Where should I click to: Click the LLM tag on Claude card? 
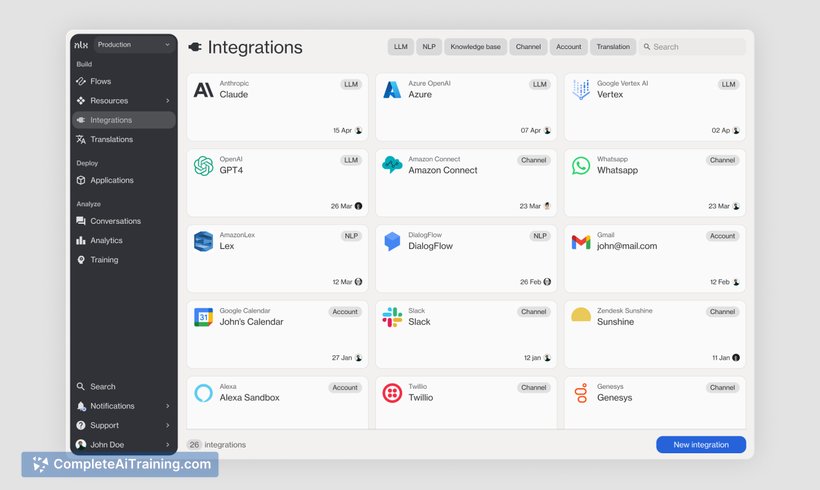351,84
